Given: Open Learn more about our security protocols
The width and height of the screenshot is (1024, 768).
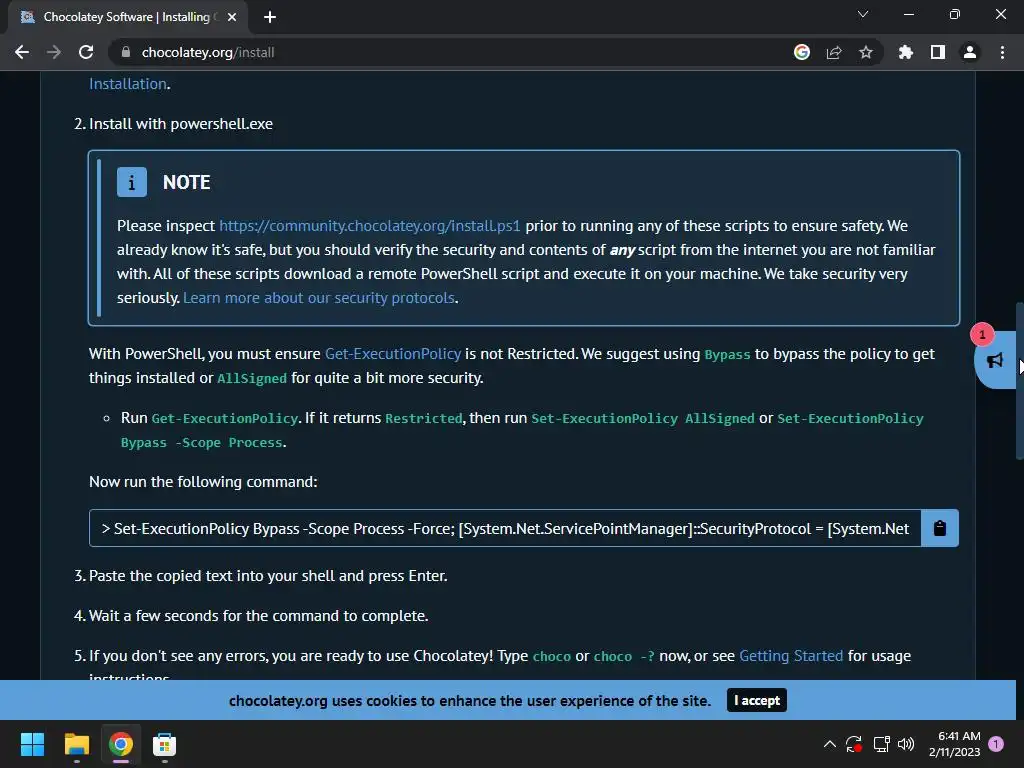Looking at the screenshot, I should point(319,298).
